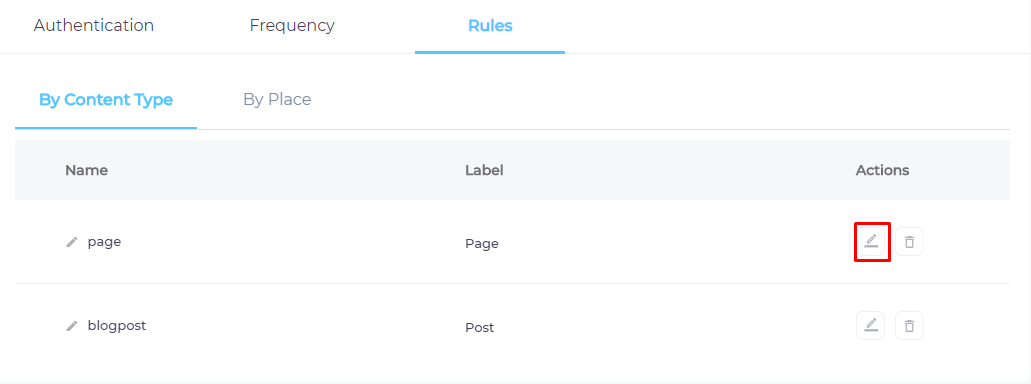The width and height of the screenshot is (1031, 384).
Task: Delete the page content type rule
Action: (x=909, y=242)
